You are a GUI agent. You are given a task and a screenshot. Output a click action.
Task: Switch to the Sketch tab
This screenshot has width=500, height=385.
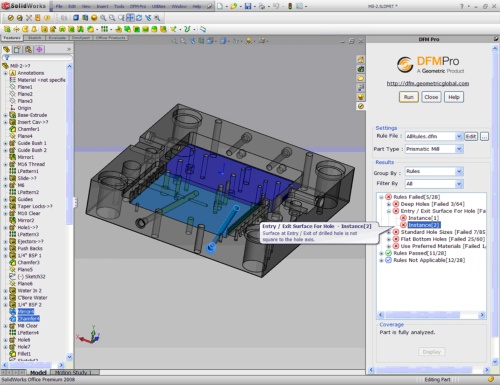point(35,38)
